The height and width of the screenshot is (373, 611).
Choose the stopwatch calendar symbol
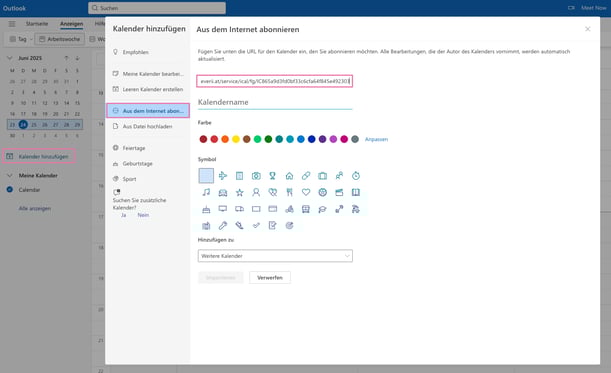[x=356, y=176]
